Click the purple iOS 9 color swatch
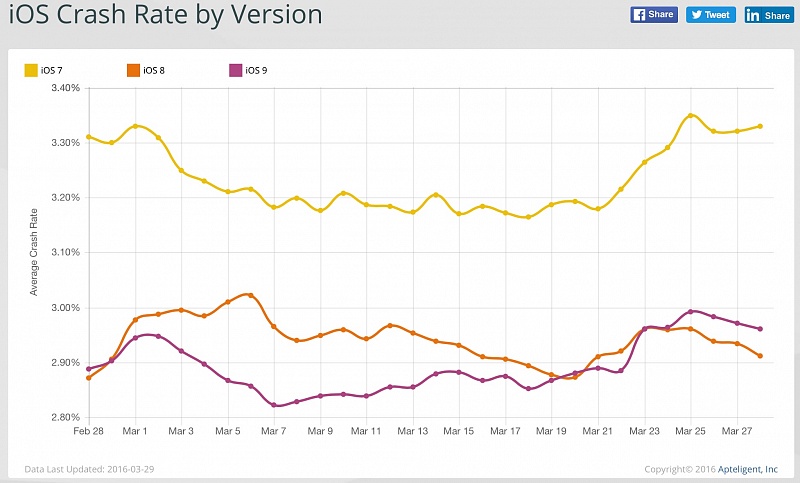This screenshot has height=483, width=800. pyautogui.click(x=235, y=70)
